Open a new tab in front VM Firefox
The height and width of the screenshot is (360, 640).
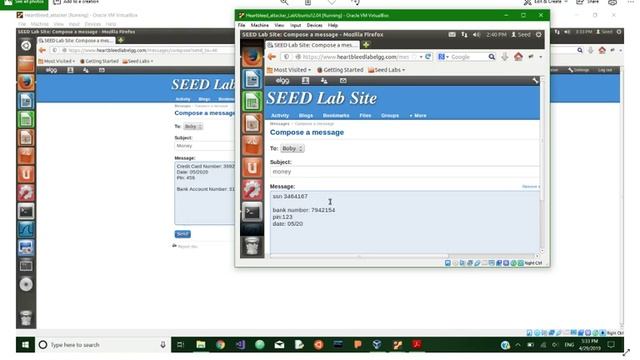pyautogui.click(x=366, y=45)
